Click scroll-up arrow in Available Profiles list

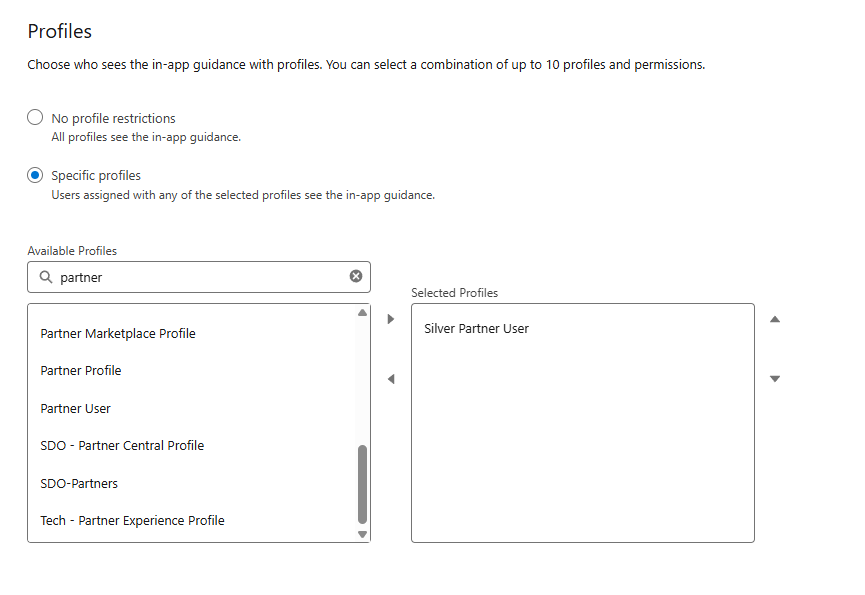coord(362,313)
